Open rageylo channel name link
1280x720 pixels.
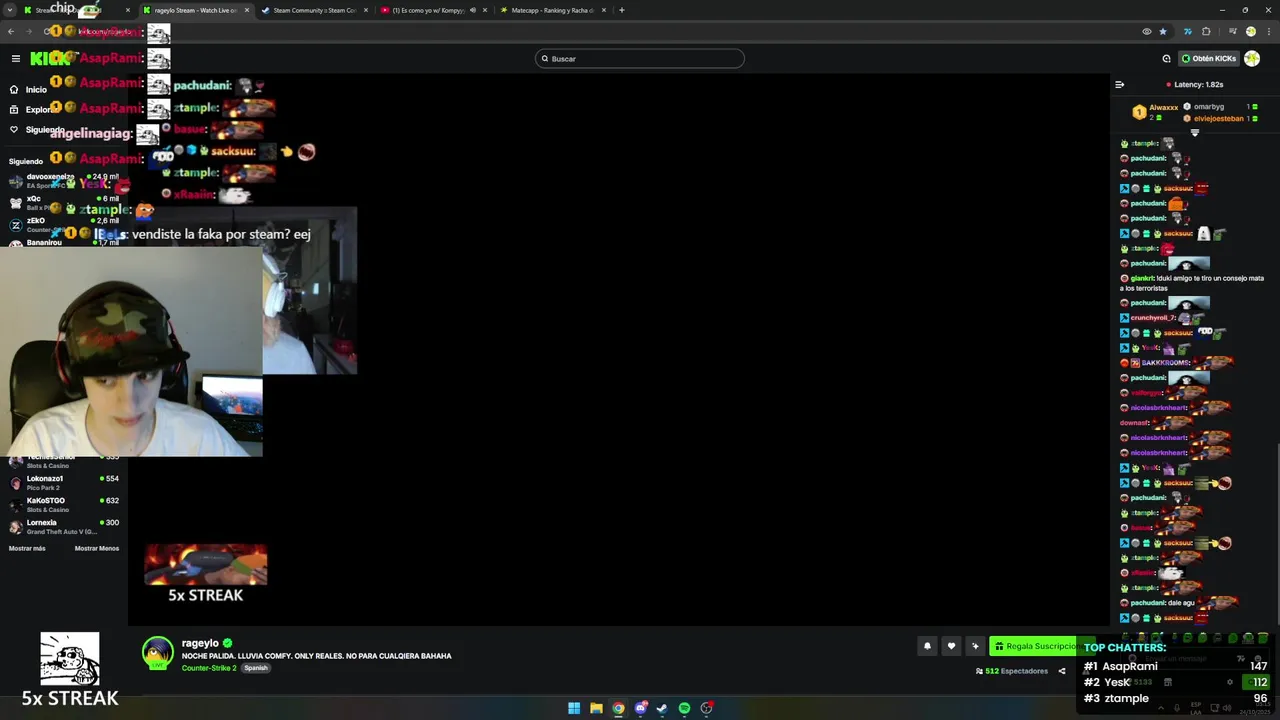(x=200, y=643)
